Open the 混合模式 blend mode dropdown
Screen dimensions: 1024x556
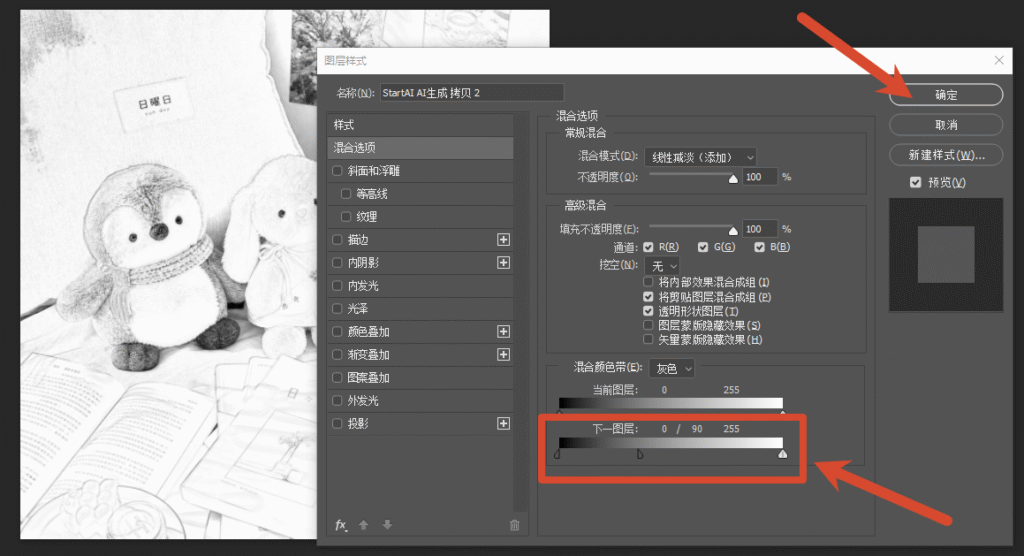coord(700,157)
